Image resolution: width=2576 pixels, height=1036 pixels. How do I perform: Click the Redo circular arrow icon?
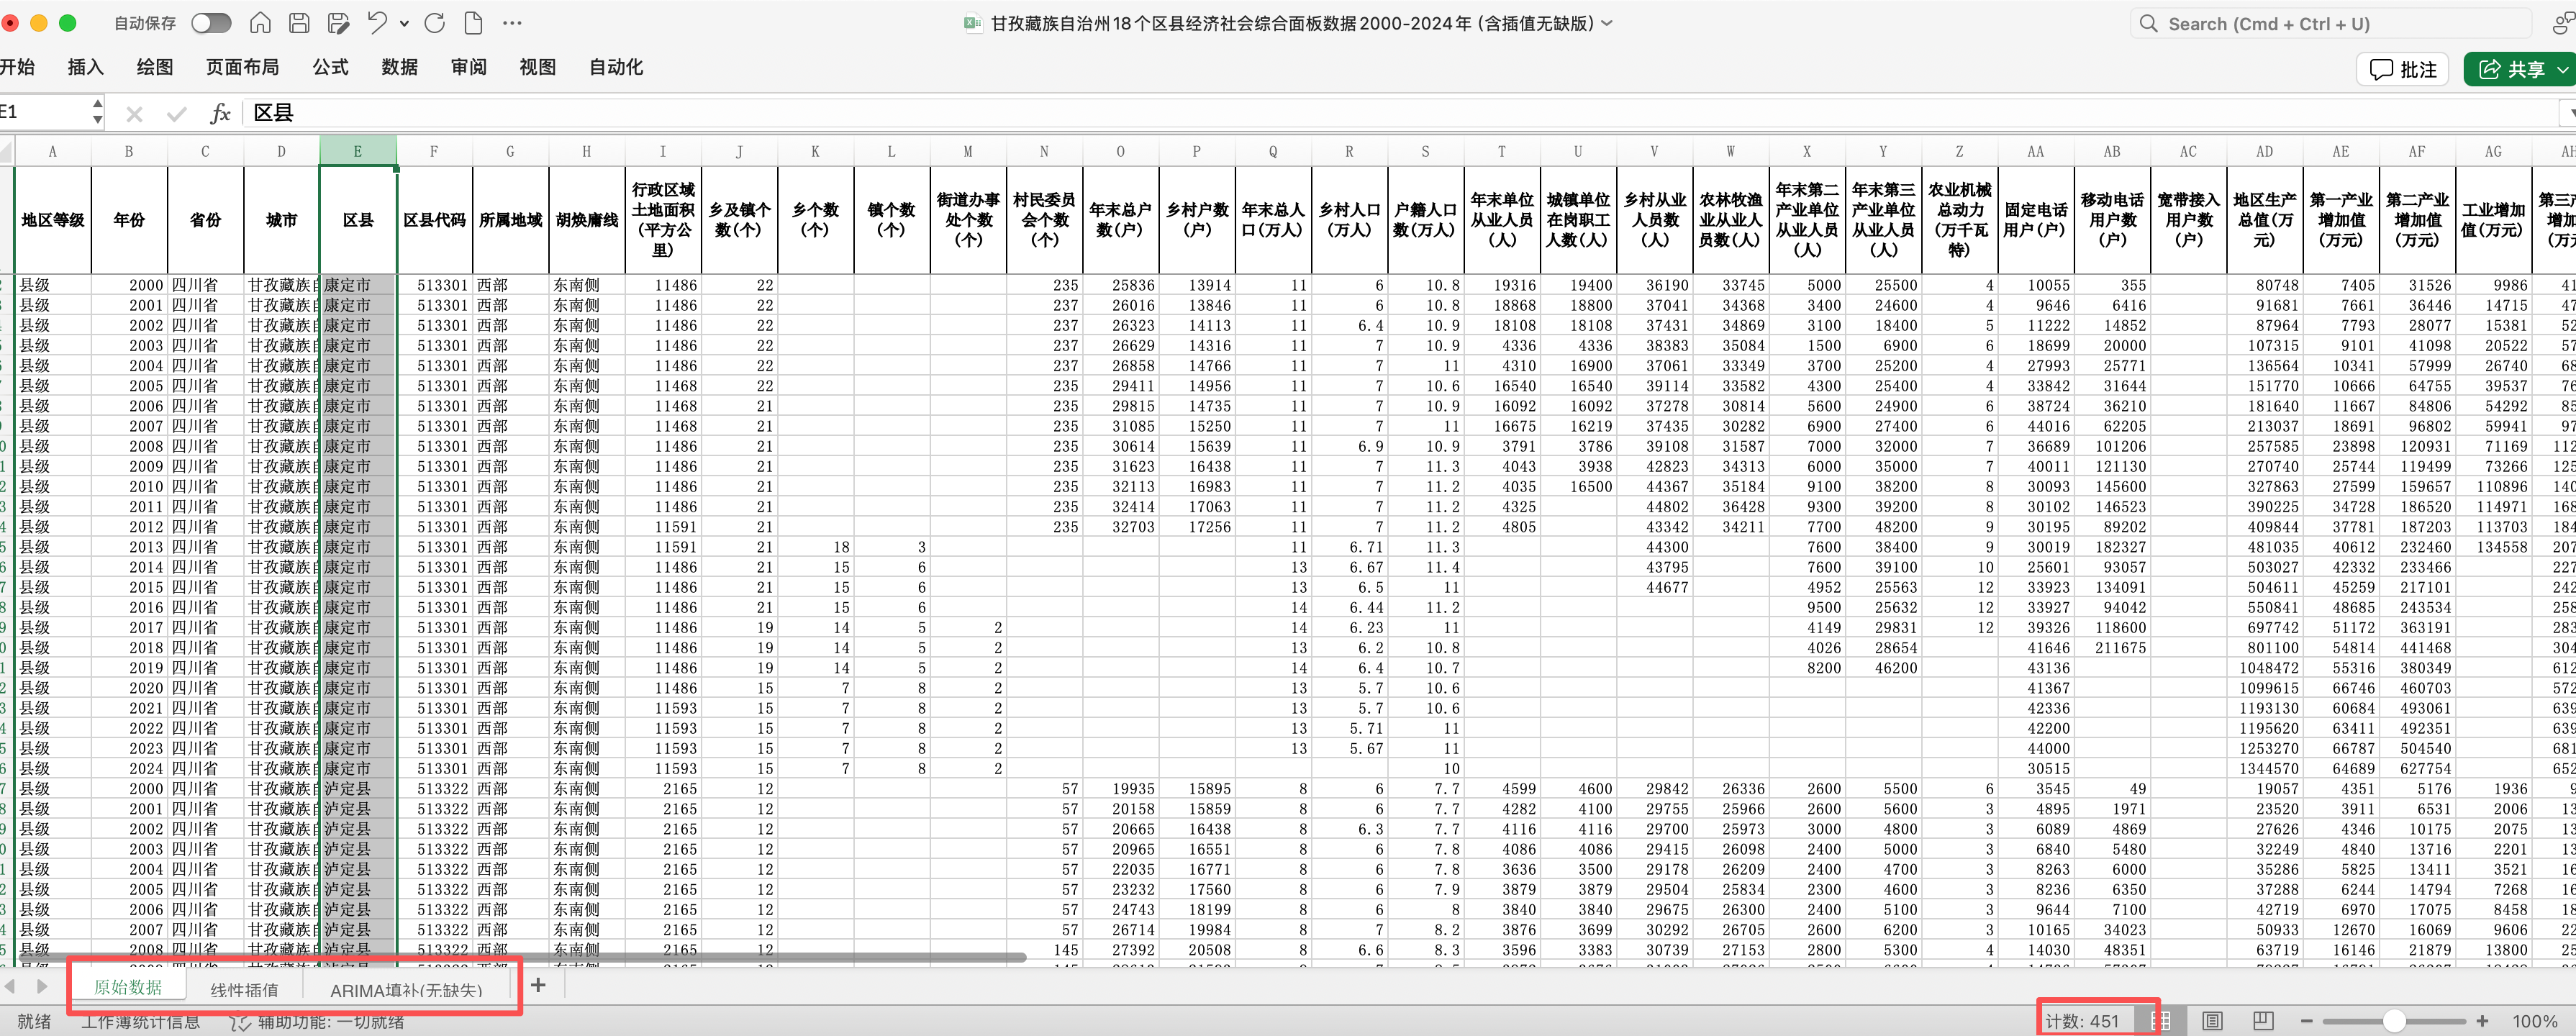[x=434, y=23]
